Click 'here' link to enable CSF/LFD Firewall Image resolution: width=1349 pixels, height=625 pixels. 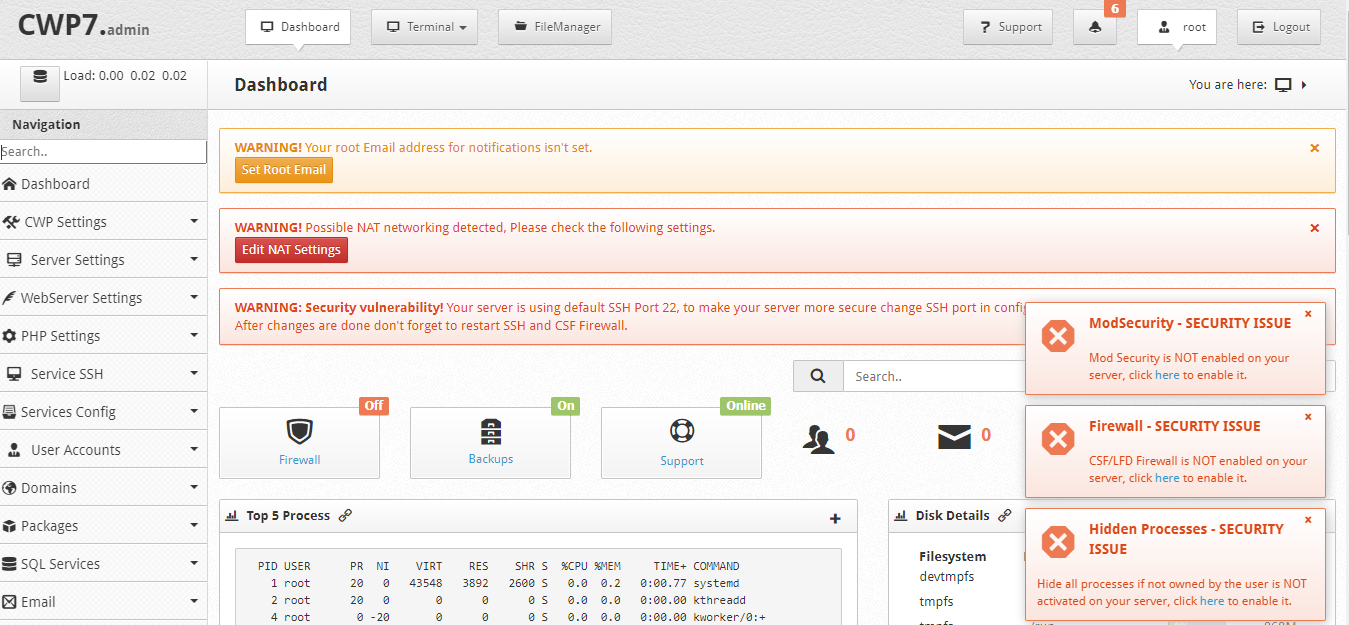click(1167, 478)
